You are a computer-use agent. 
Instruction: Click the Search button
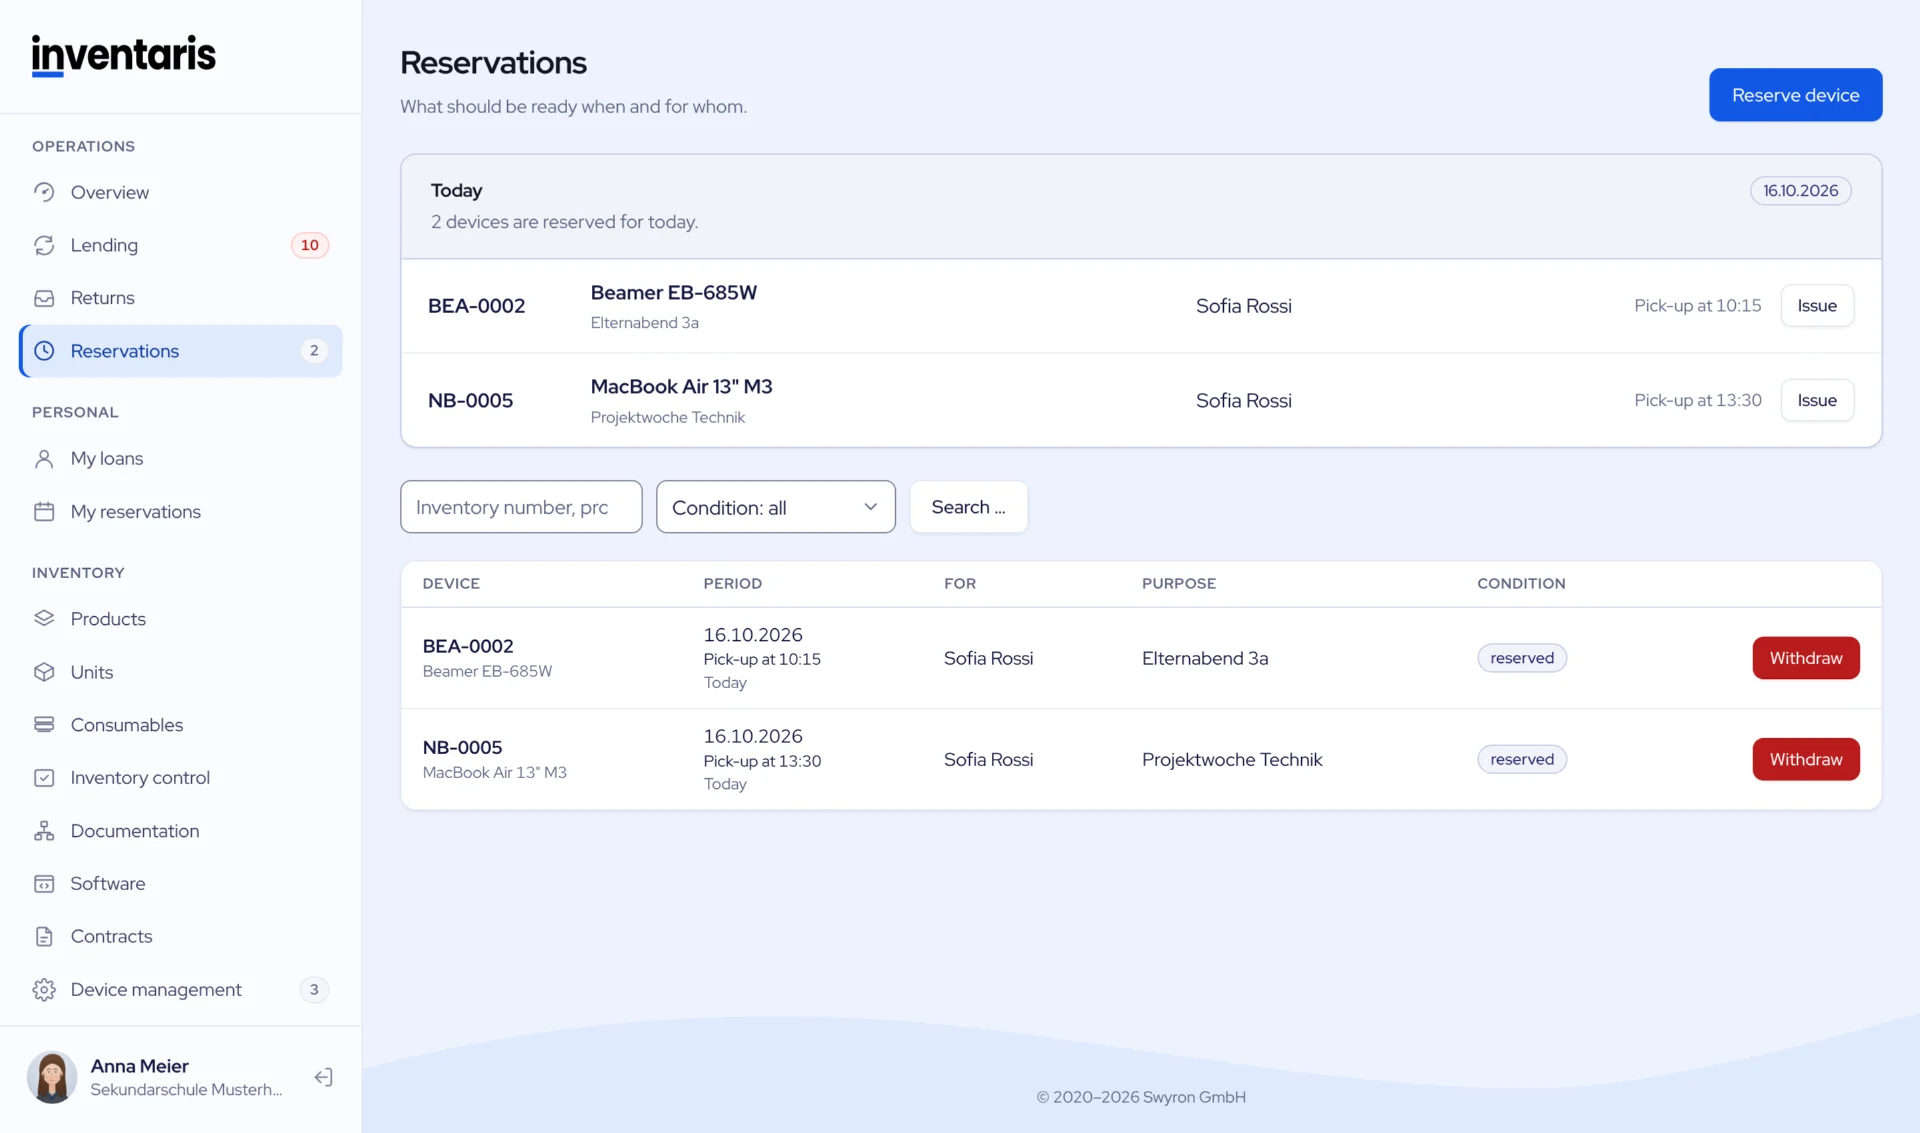click(x=968, y=507)
